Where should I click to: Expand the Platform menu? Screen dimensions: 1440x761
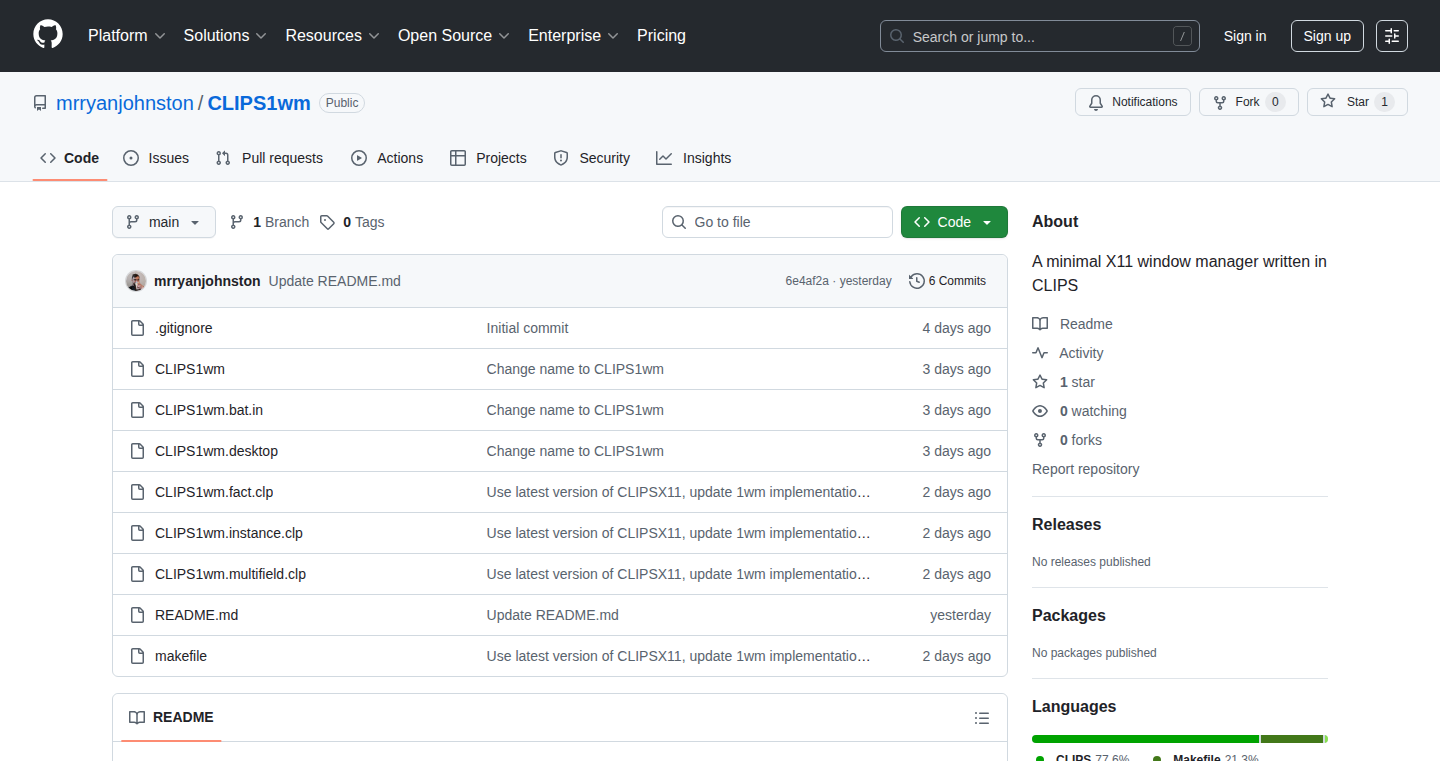pos(126,36)
